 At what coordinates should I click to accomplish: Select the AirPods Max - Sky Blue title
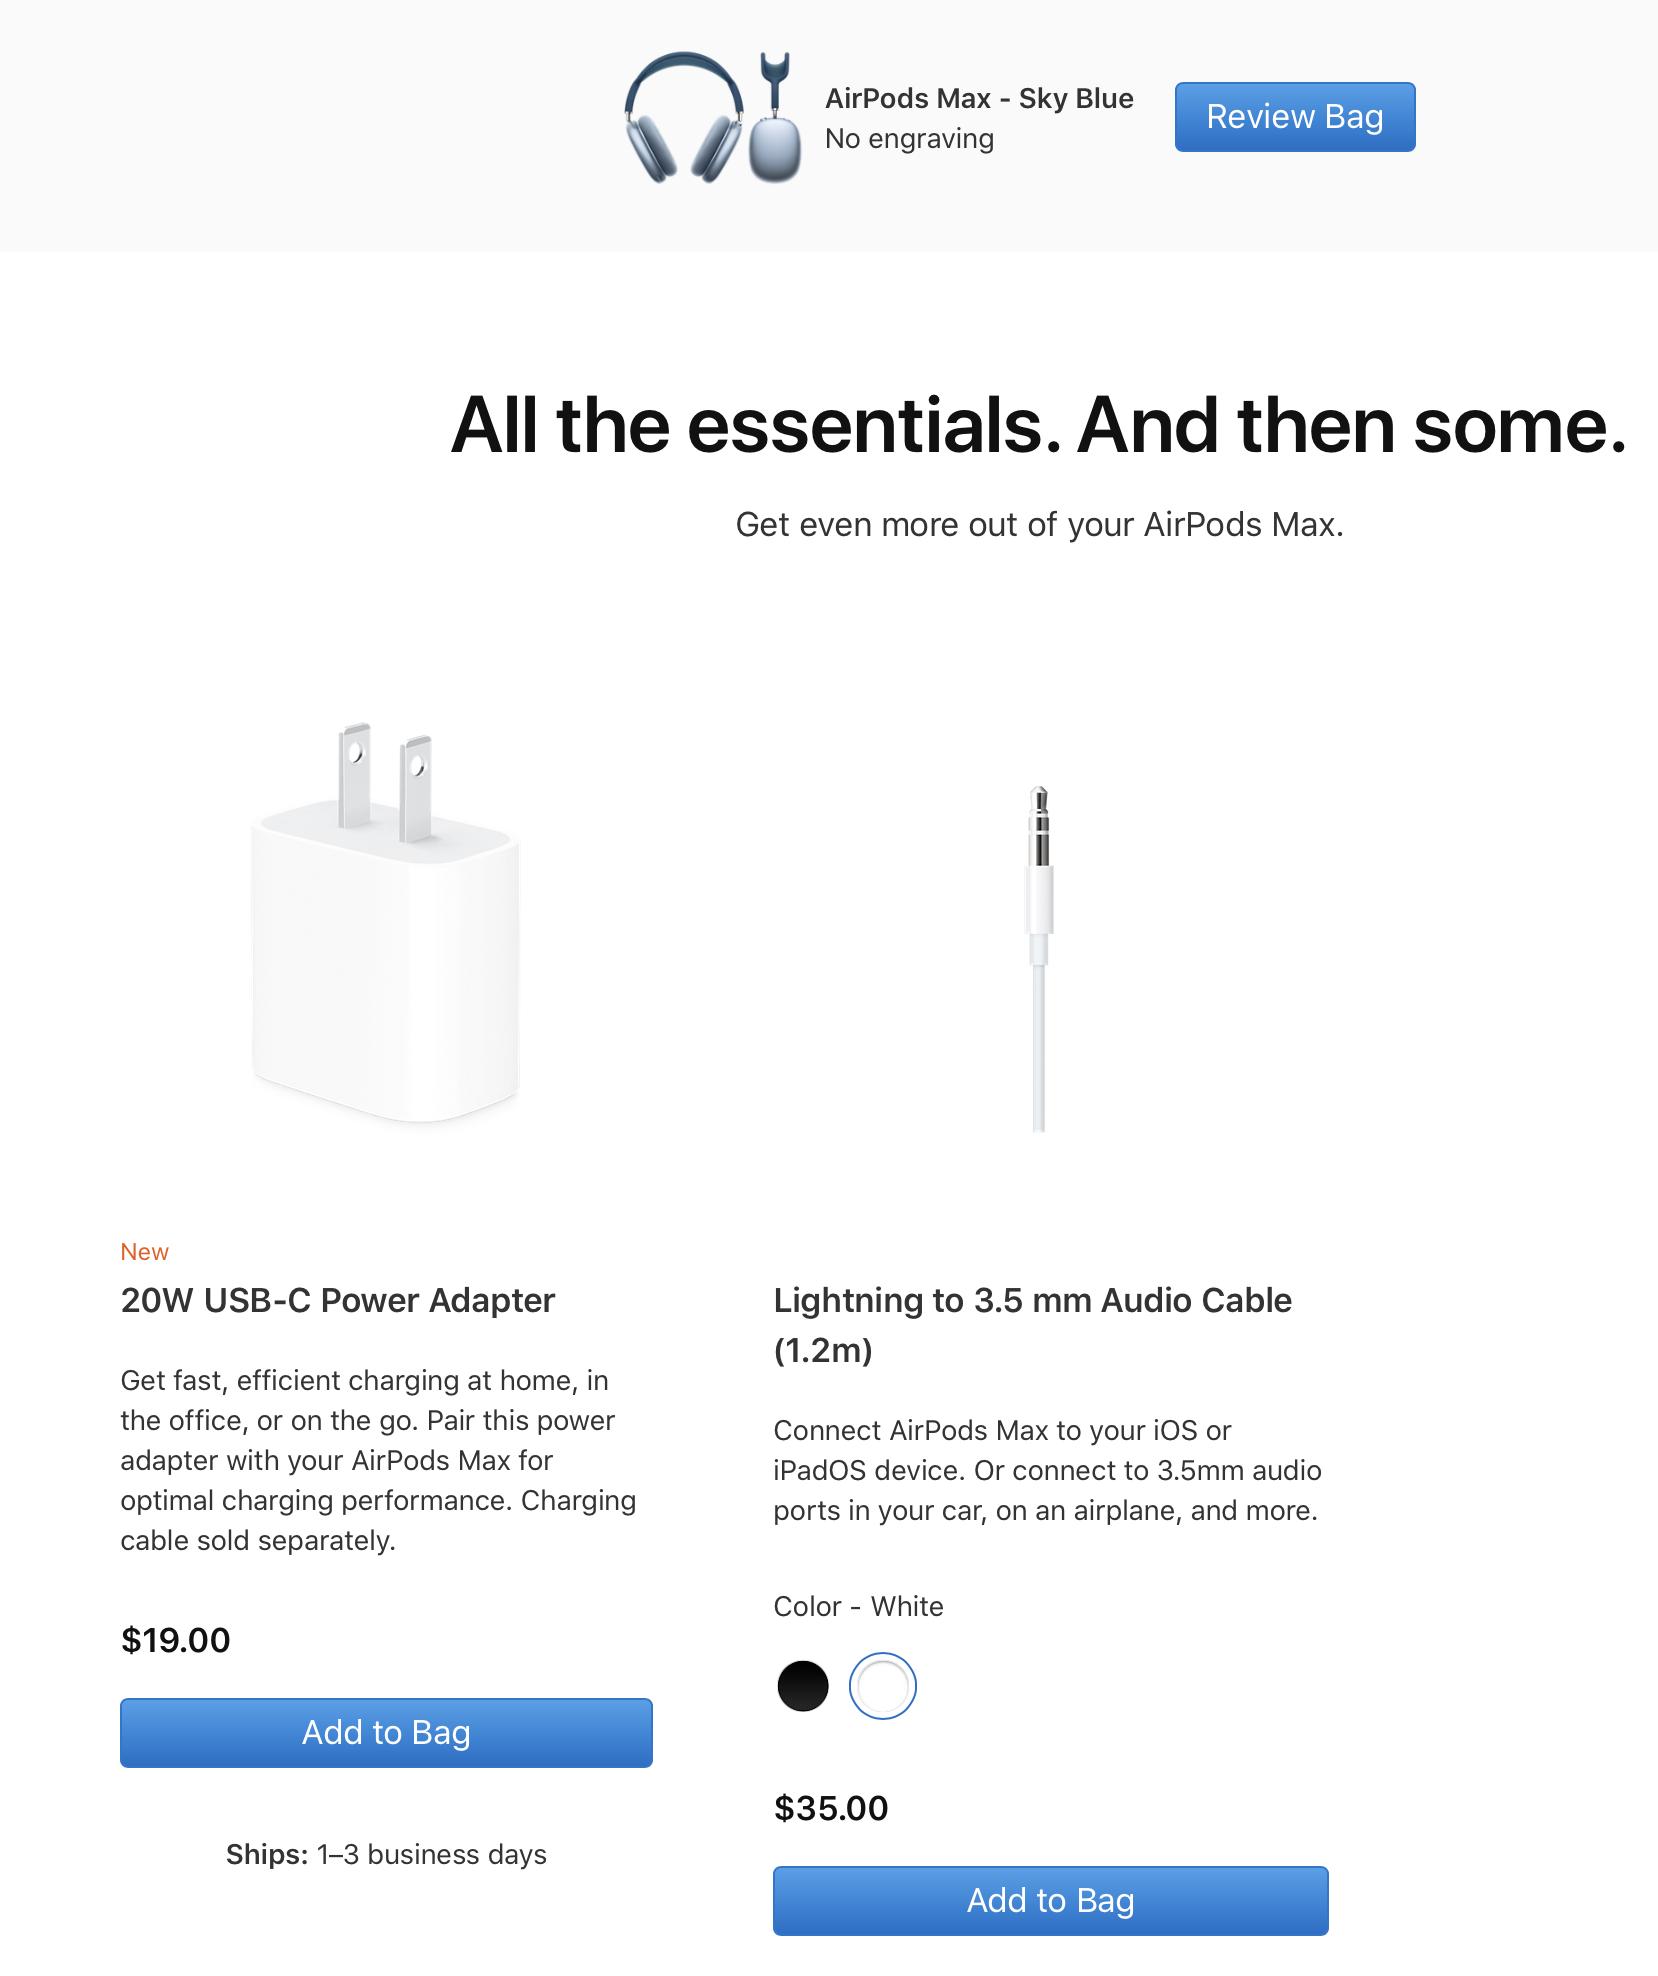coord(978,98)
